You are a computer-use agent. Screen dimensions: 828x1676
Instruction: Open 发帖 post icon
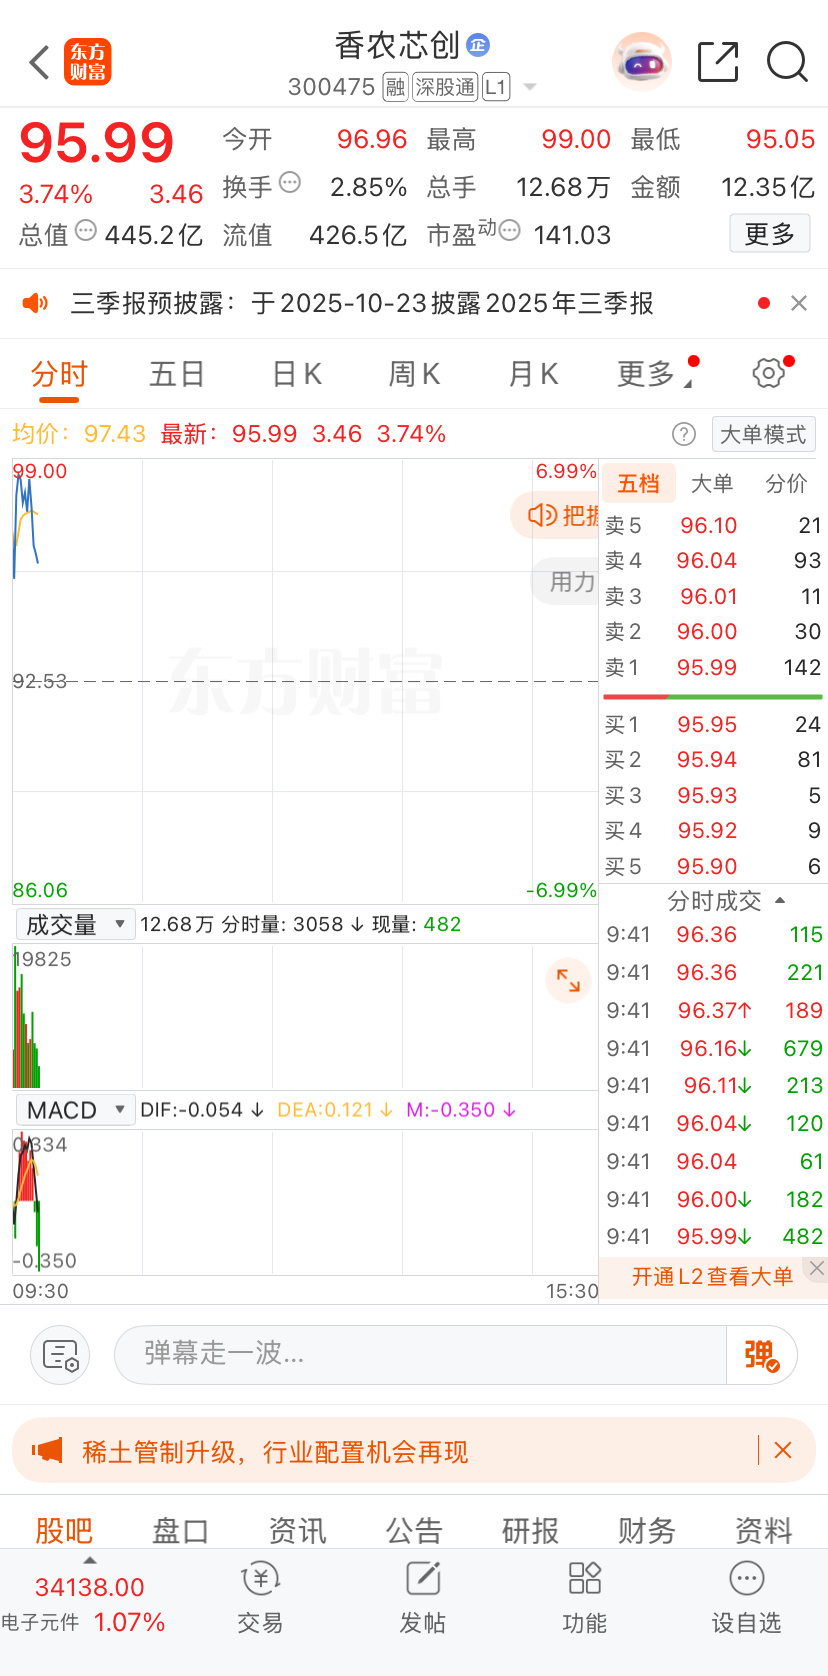pos(423,1599)
